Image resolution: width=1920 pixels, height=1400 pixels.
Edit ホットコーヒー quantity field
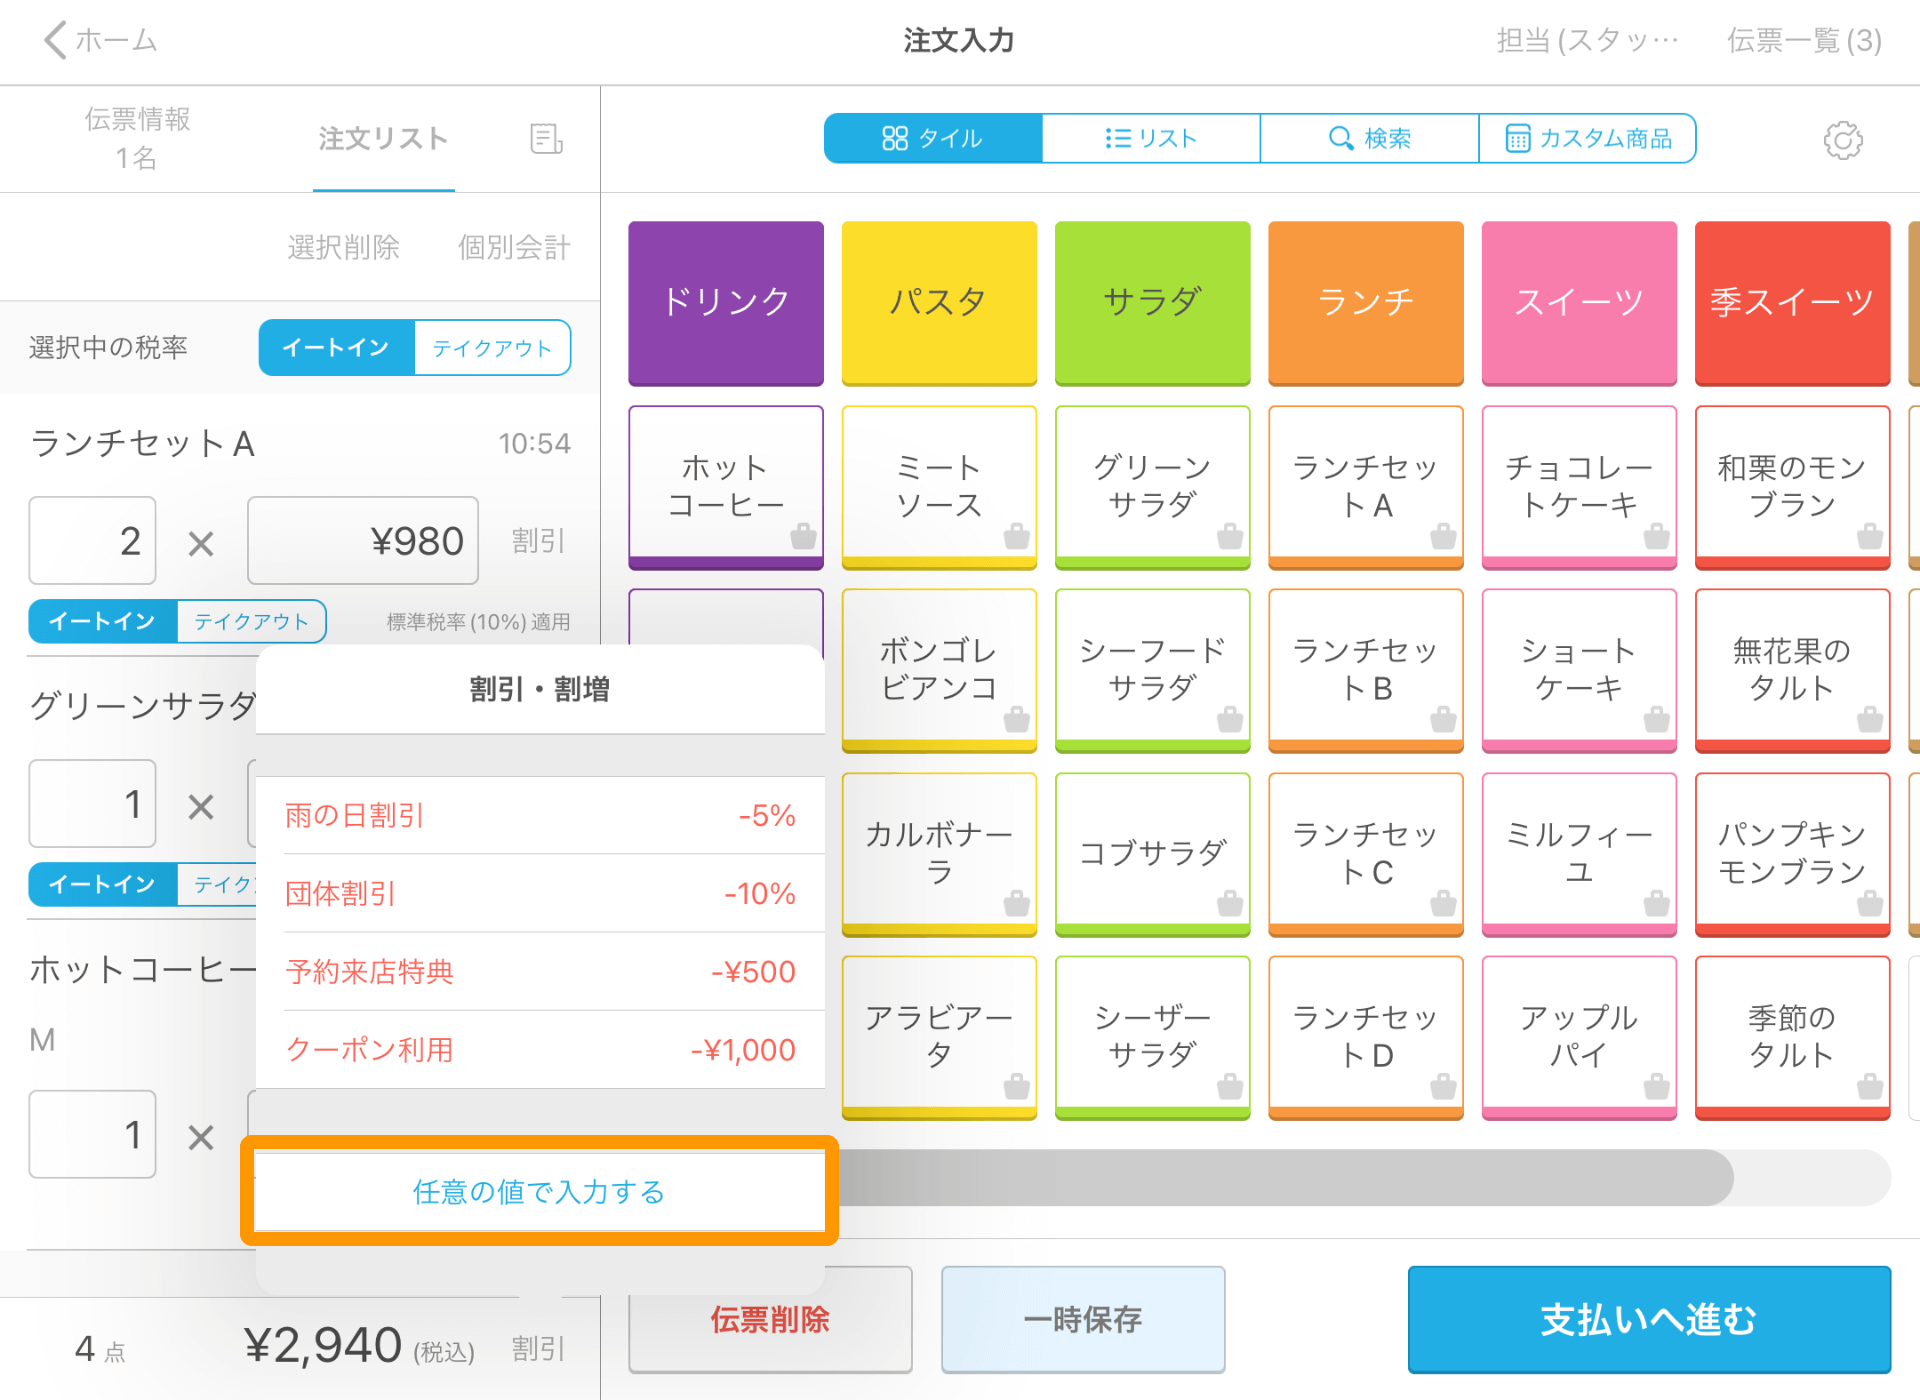pyautogui.click(x=92, y=1135)
